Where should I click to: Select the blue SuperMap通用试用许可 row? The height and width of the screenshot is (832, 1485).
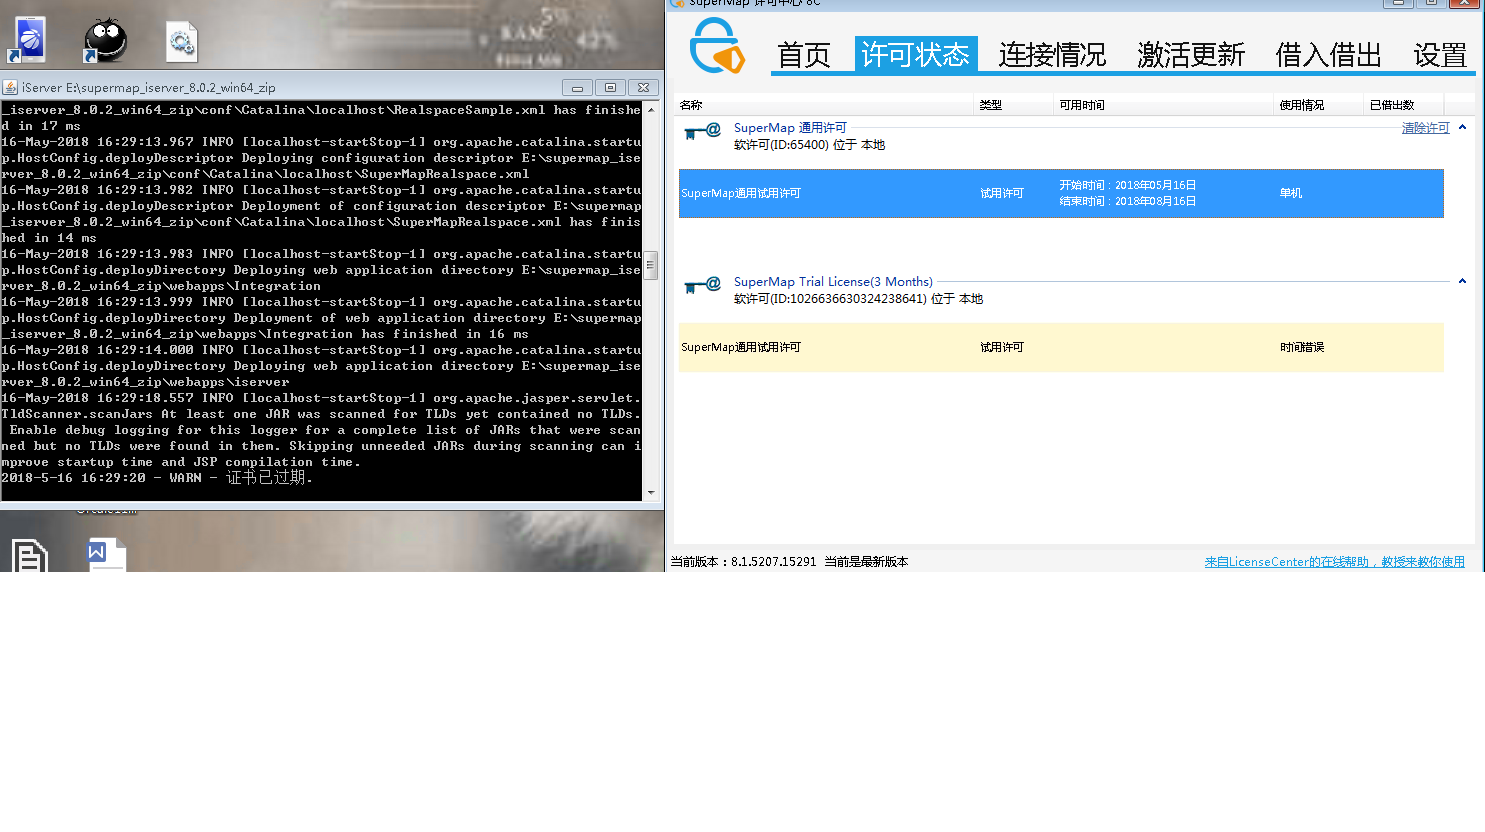[1061, 193]
